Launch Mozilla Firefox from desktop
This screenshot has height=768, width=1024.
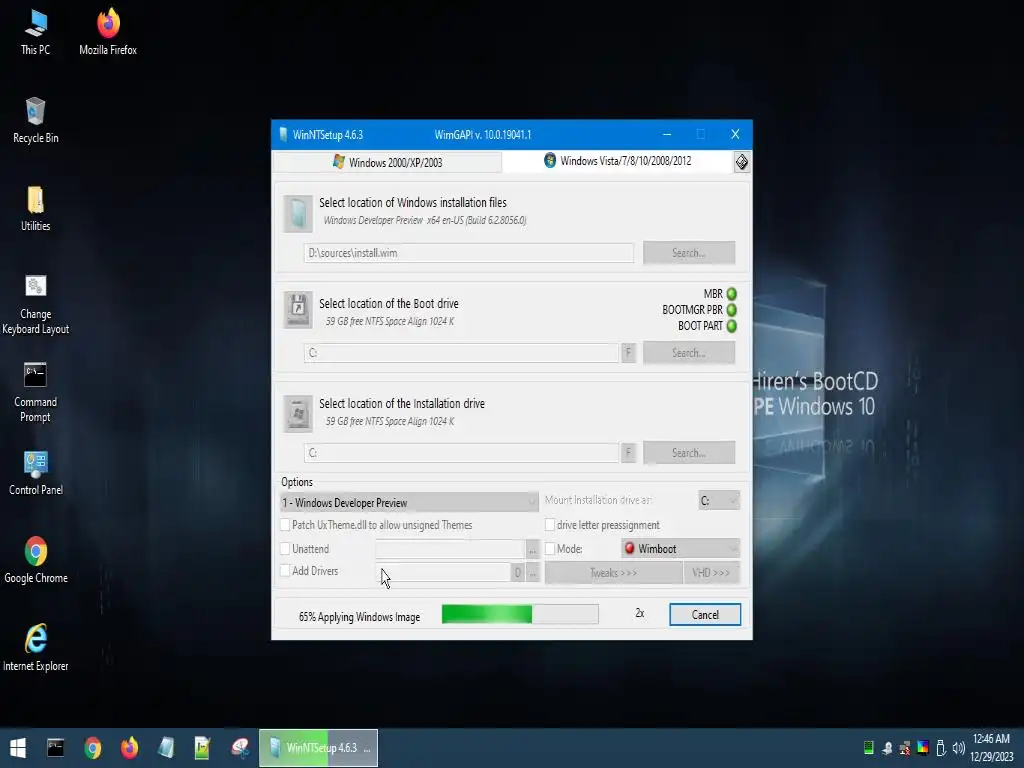(x=108, y=33)
